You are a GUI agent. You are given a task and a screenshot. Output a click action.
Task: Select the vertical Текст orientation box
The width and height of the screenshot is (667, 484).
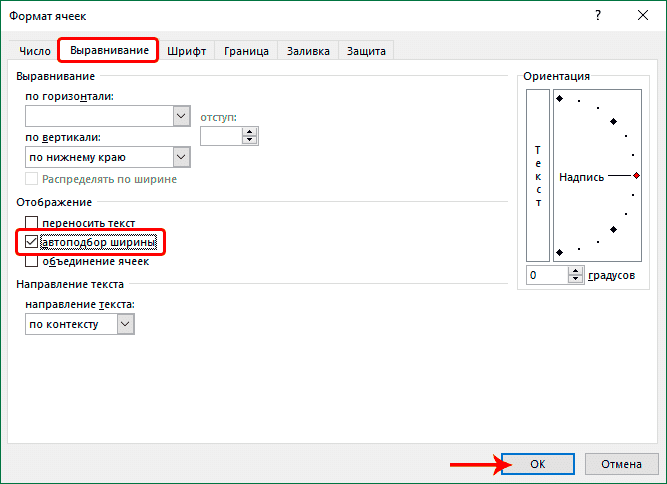coord(538,175)
